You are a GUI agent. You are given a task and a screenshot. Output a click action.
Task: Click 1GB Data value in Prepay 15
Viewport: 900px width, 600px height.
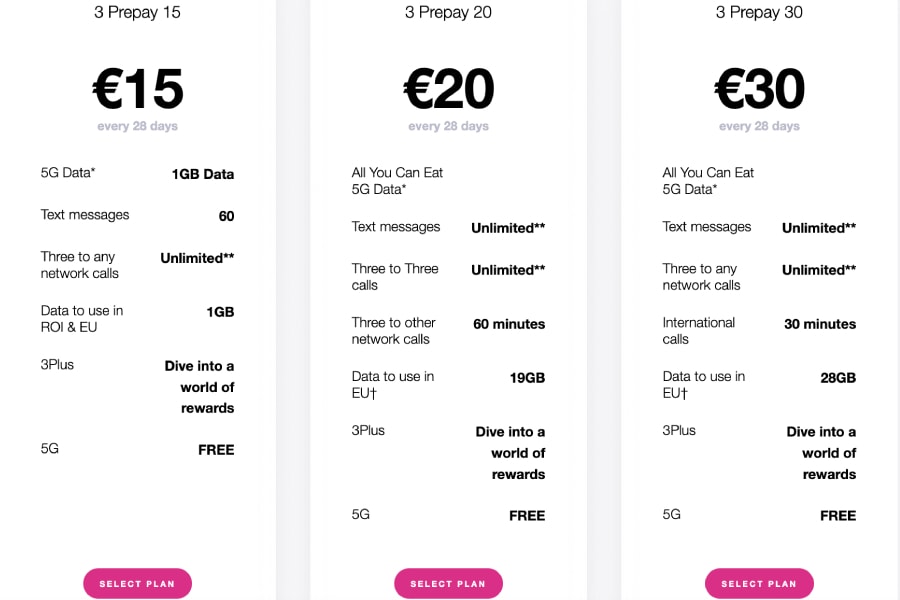(x=203, y=174)
